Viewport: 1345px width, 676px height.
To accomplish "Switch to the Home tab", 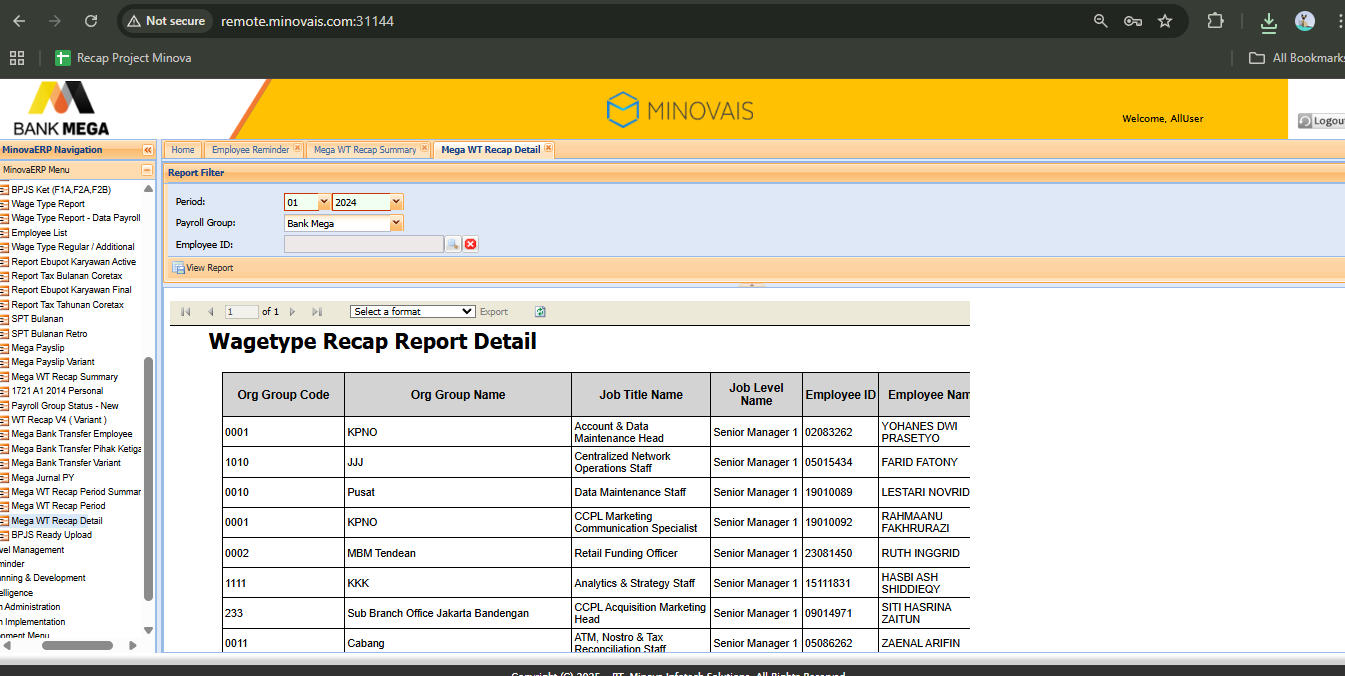I will point(182,150).
